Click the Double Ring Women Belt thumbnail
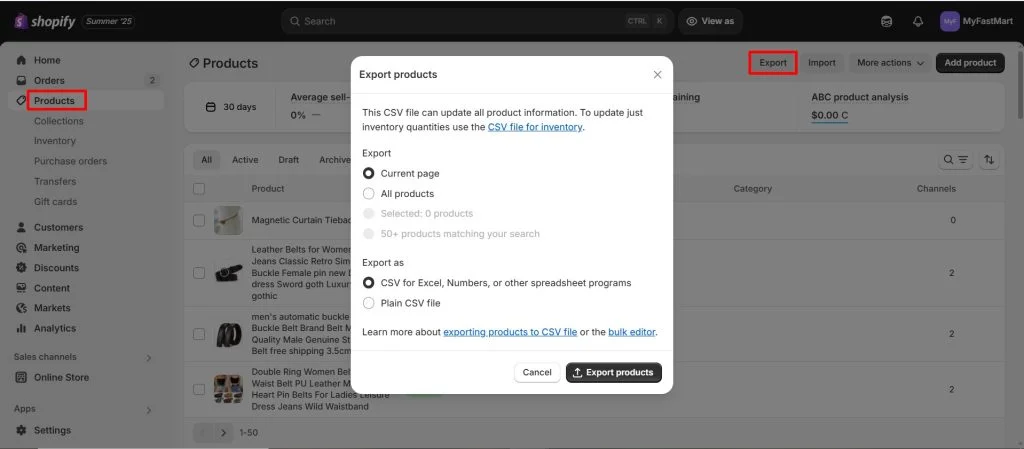The image size is (1024, 449). [x=228, y=389]
